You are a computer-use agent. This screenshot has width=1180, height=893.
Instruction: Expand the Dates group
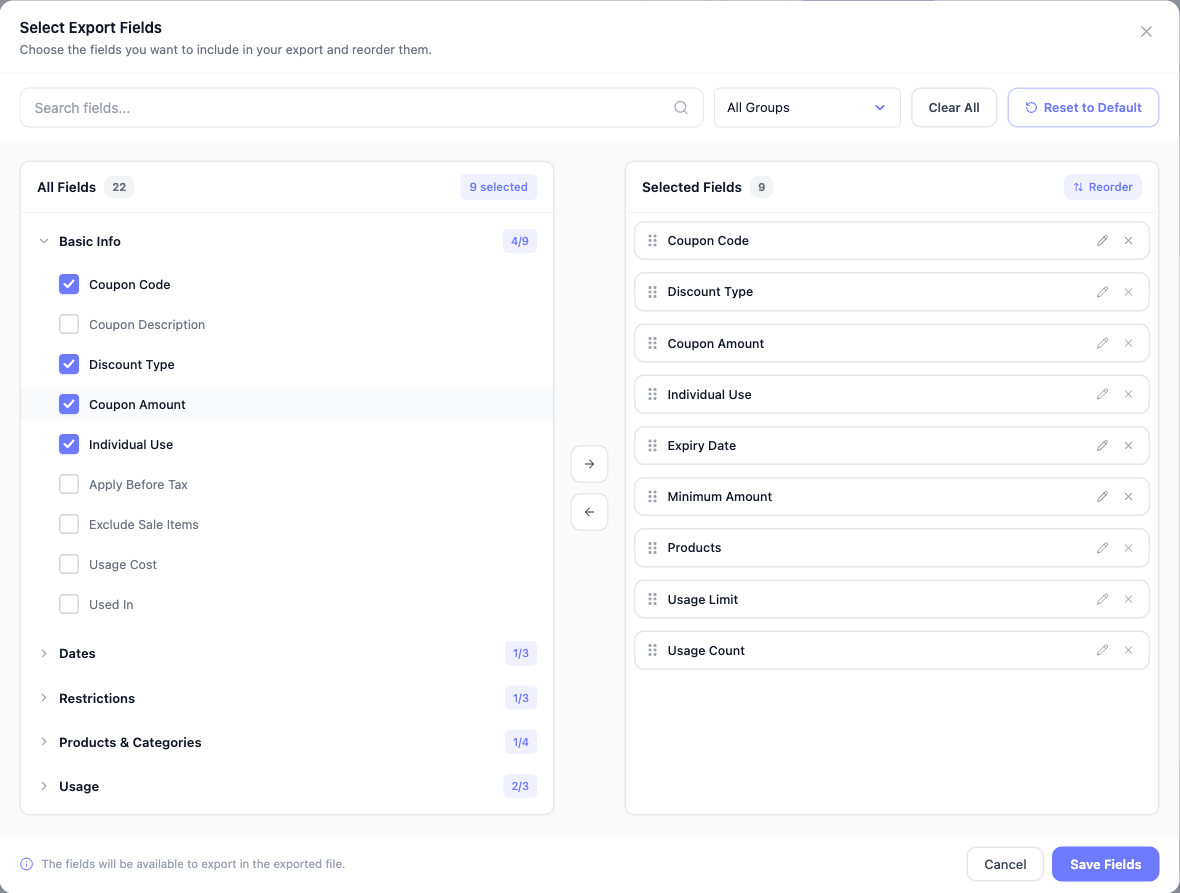coord(44,653)
